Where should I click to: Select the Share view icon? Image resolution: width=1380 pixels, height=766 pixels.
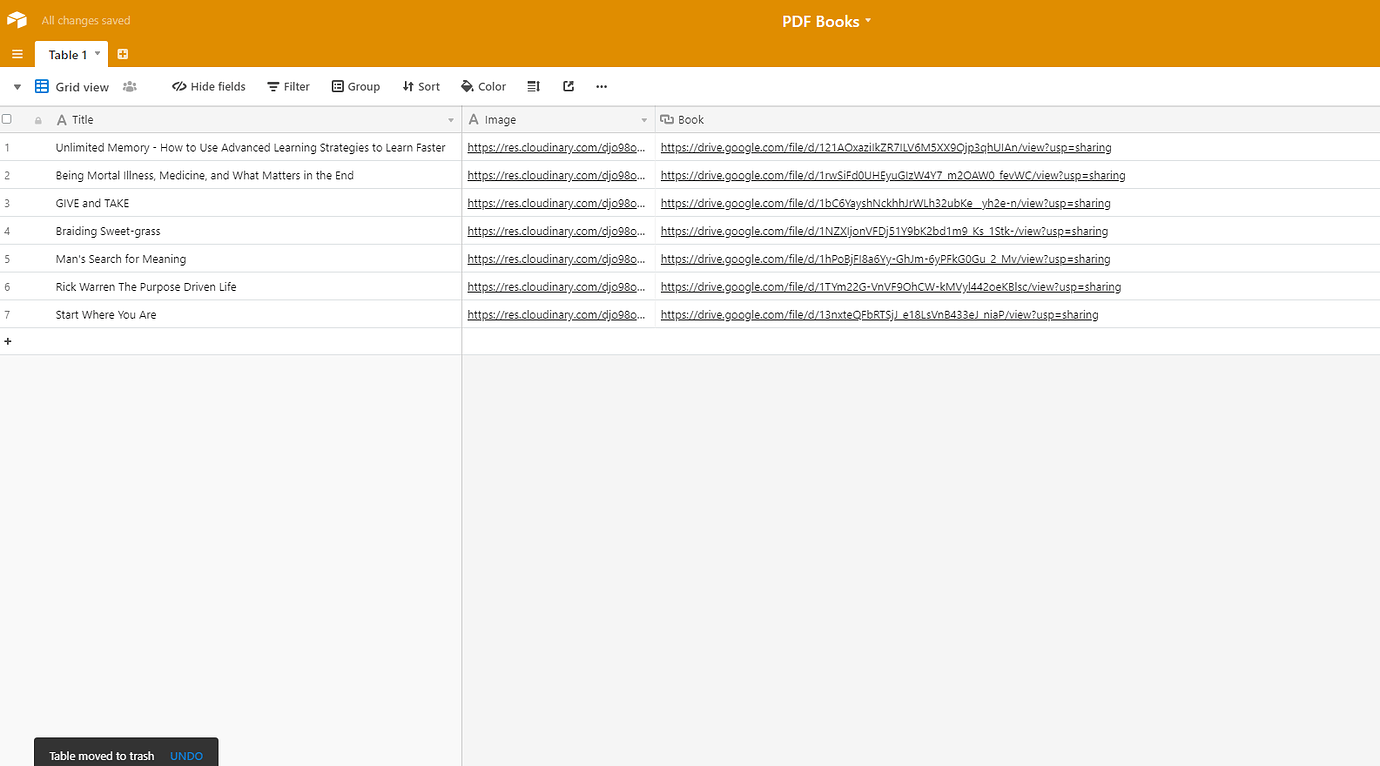pos(568,86)
